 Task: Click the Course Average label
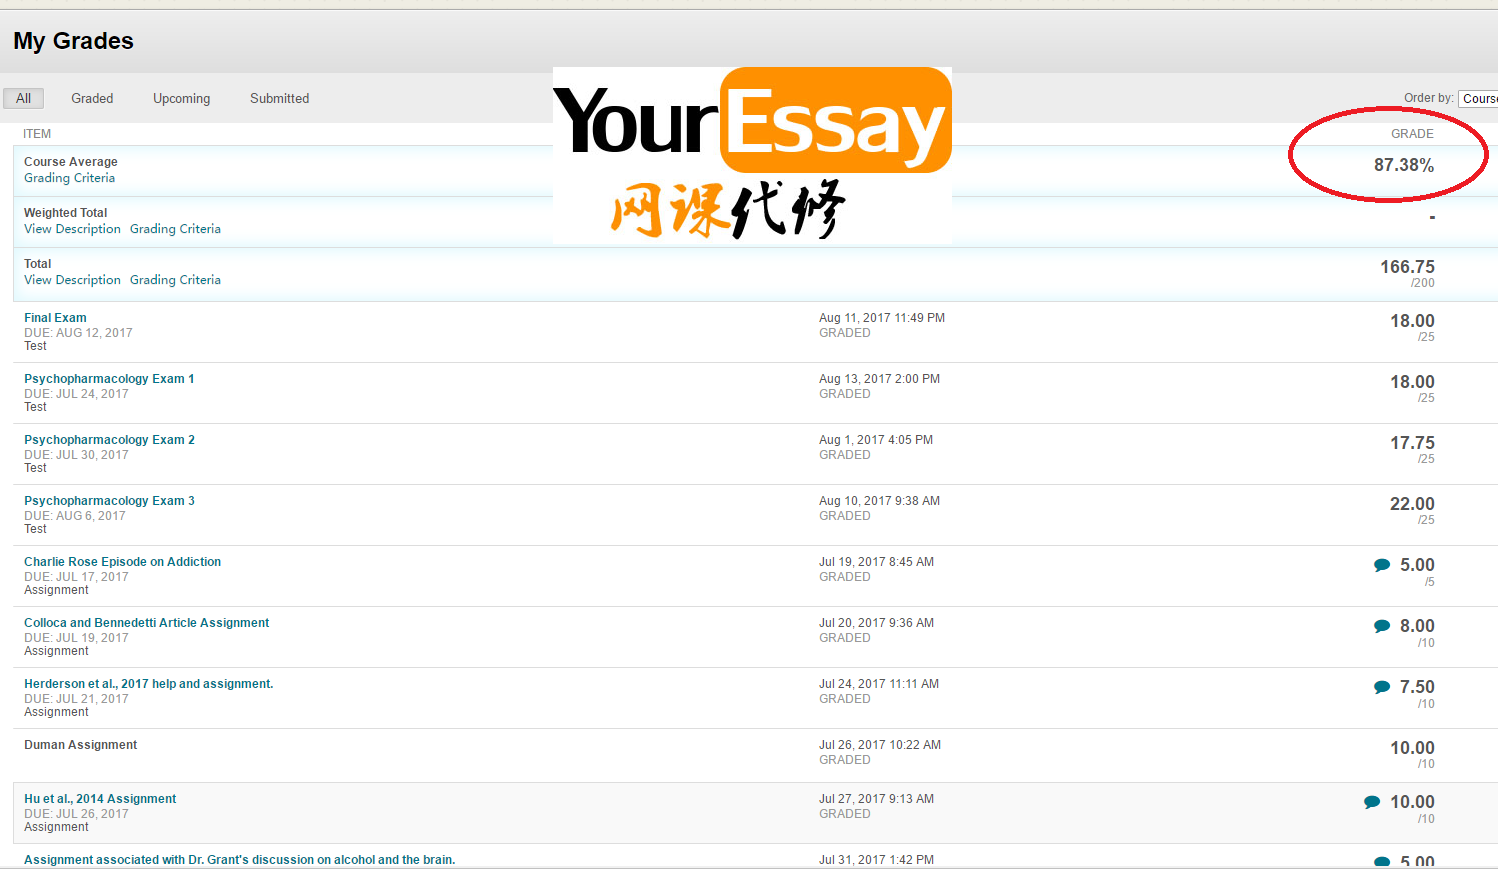70,162
